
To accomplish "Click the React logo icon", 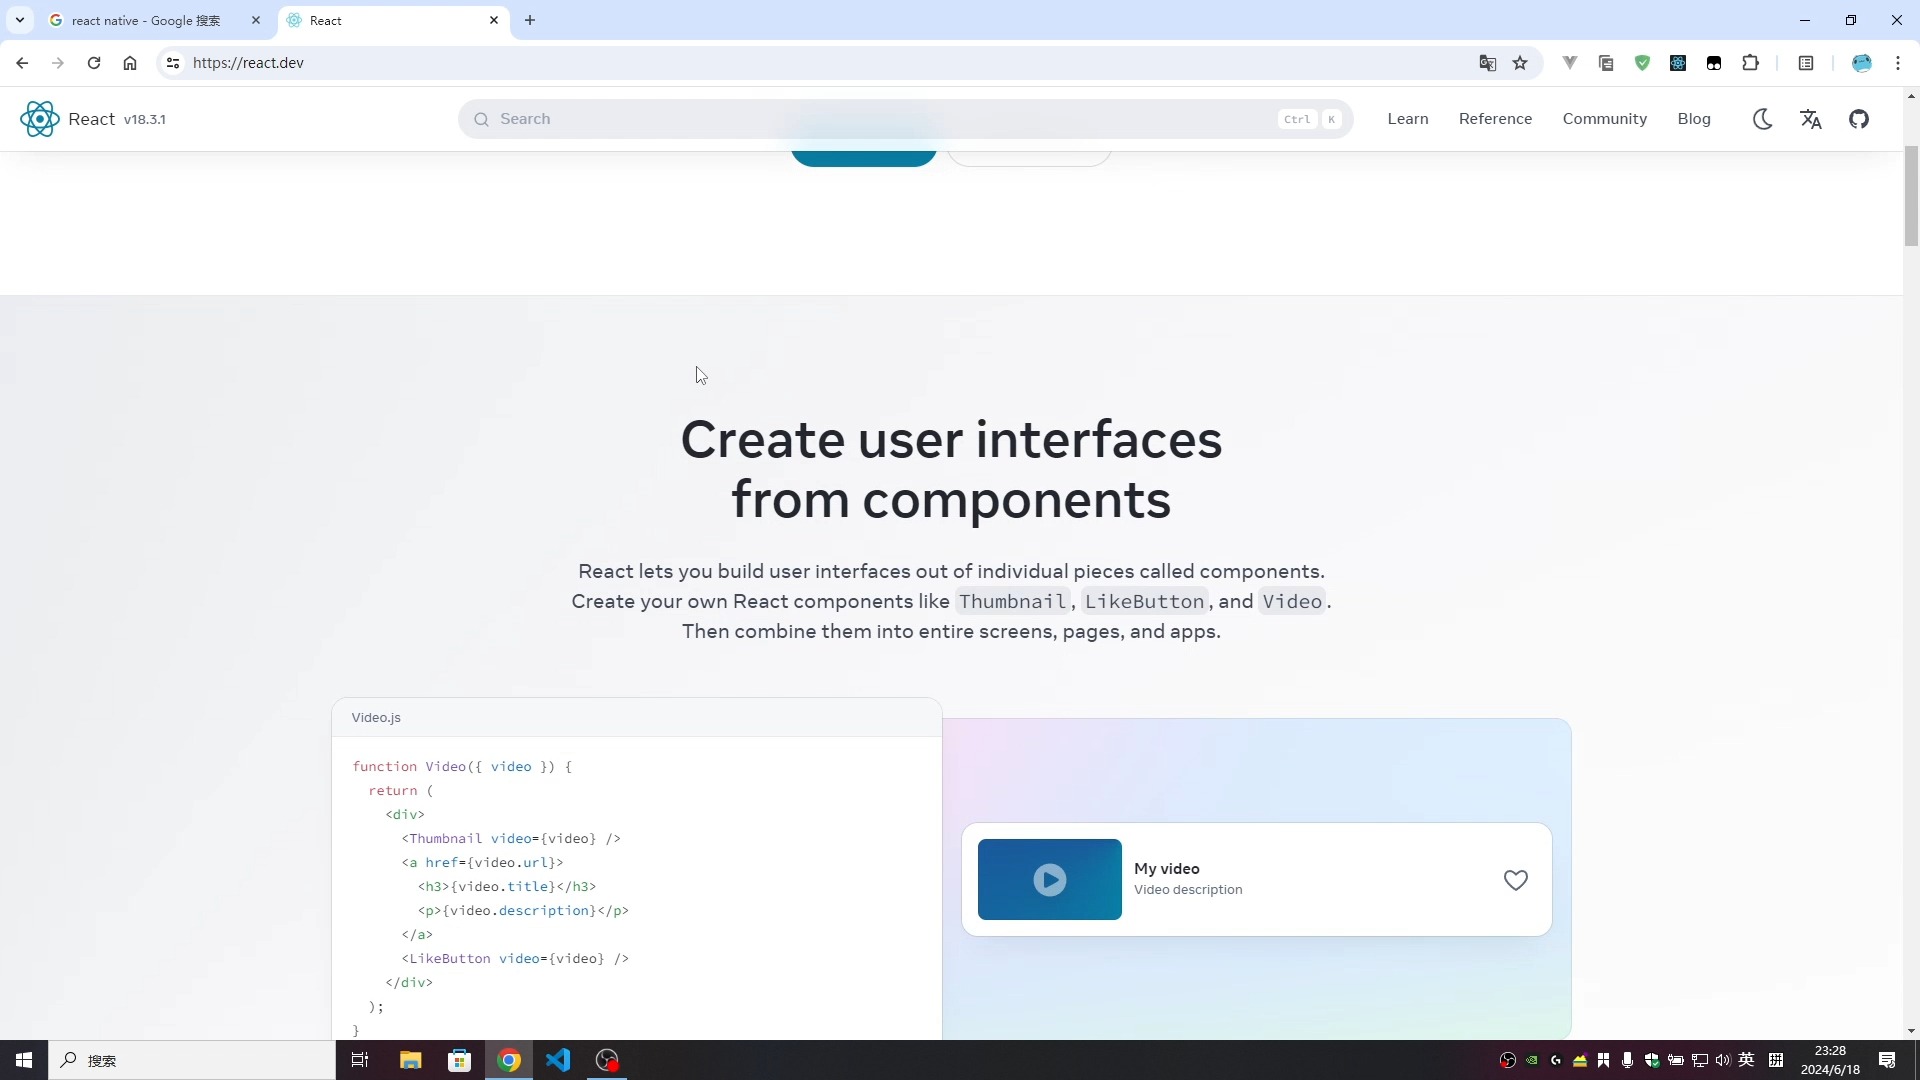I will point(40,119).
